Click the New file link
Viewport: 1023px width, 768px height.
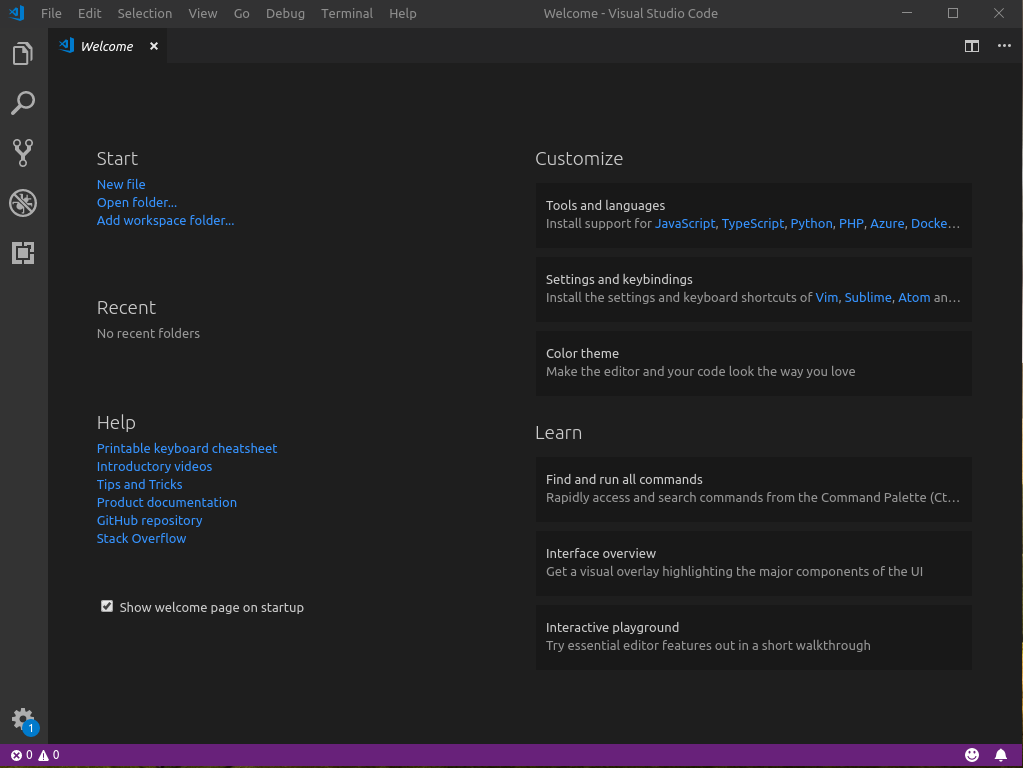click(x=121, y=184)
